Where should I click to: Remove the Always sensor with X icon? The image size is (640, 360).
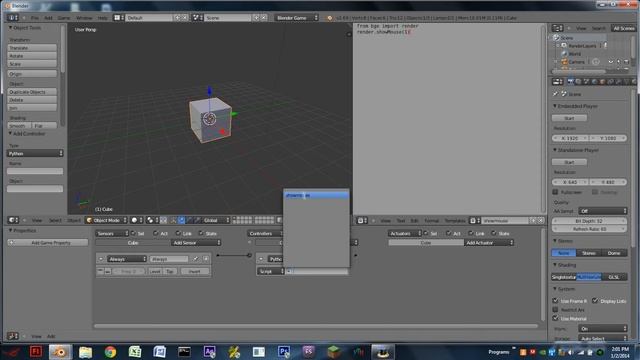point(206,259)
